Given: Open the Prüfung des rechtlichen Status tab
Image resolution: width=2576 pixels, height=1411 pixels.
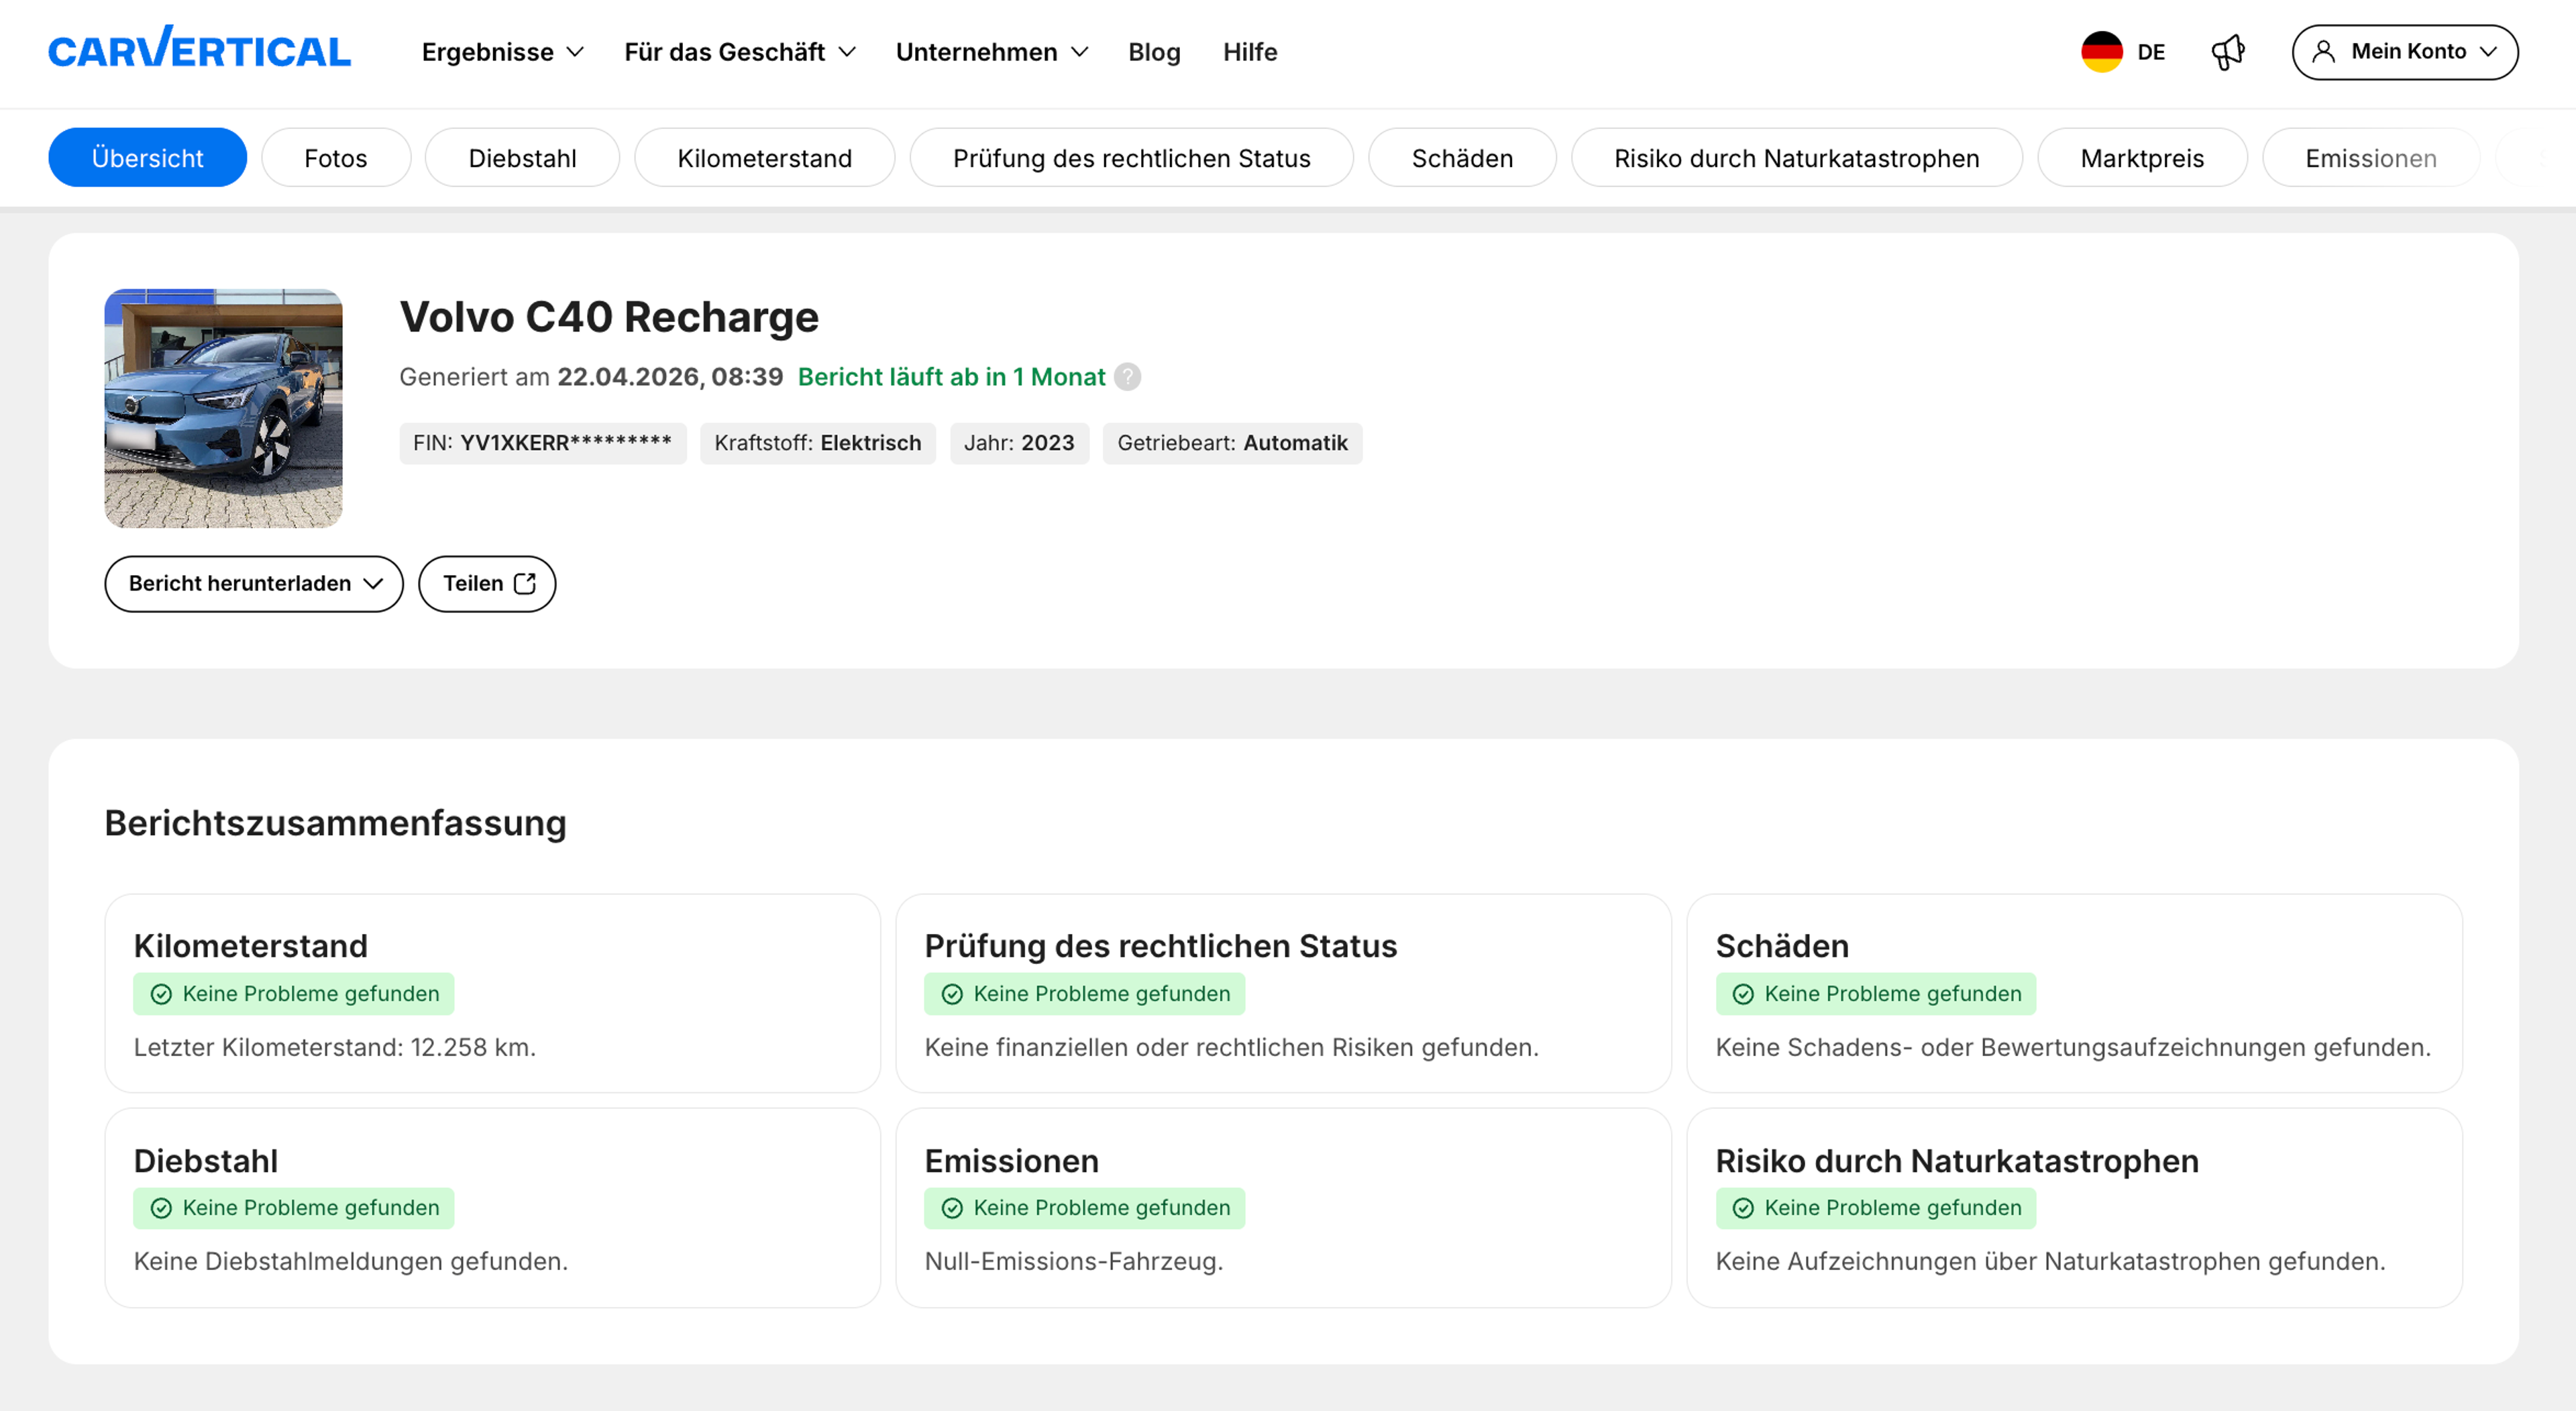Looking at the screenshot, I should [1132, 158].
